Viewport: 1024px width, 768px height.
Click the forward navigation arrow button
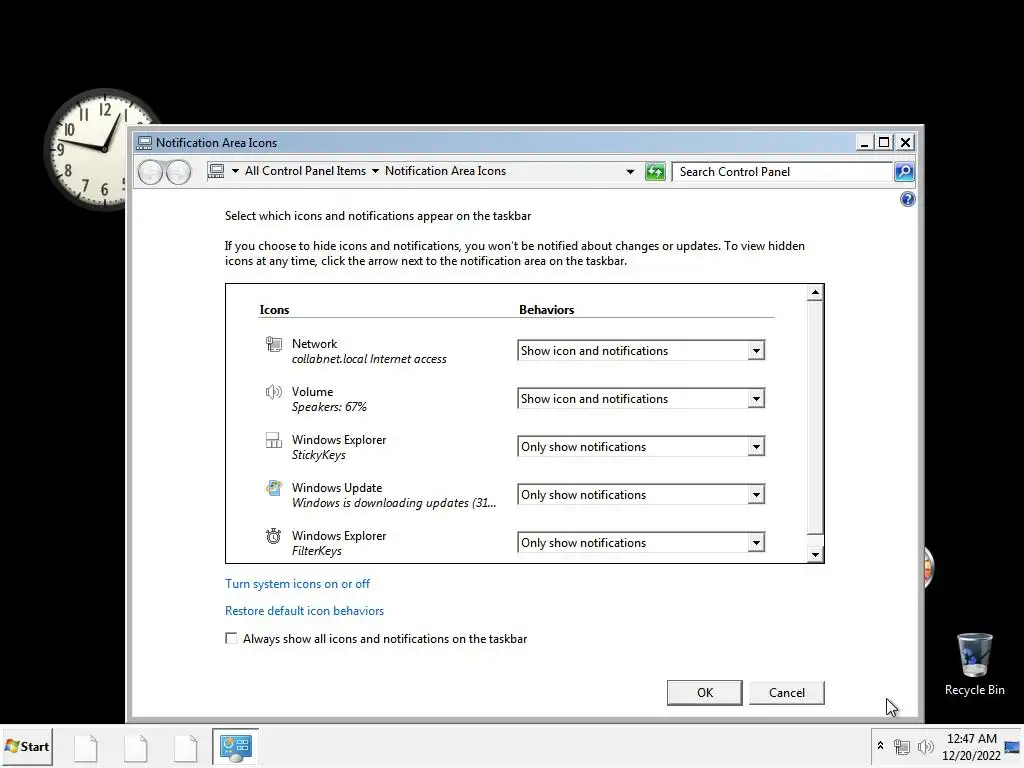click(178, 172)
